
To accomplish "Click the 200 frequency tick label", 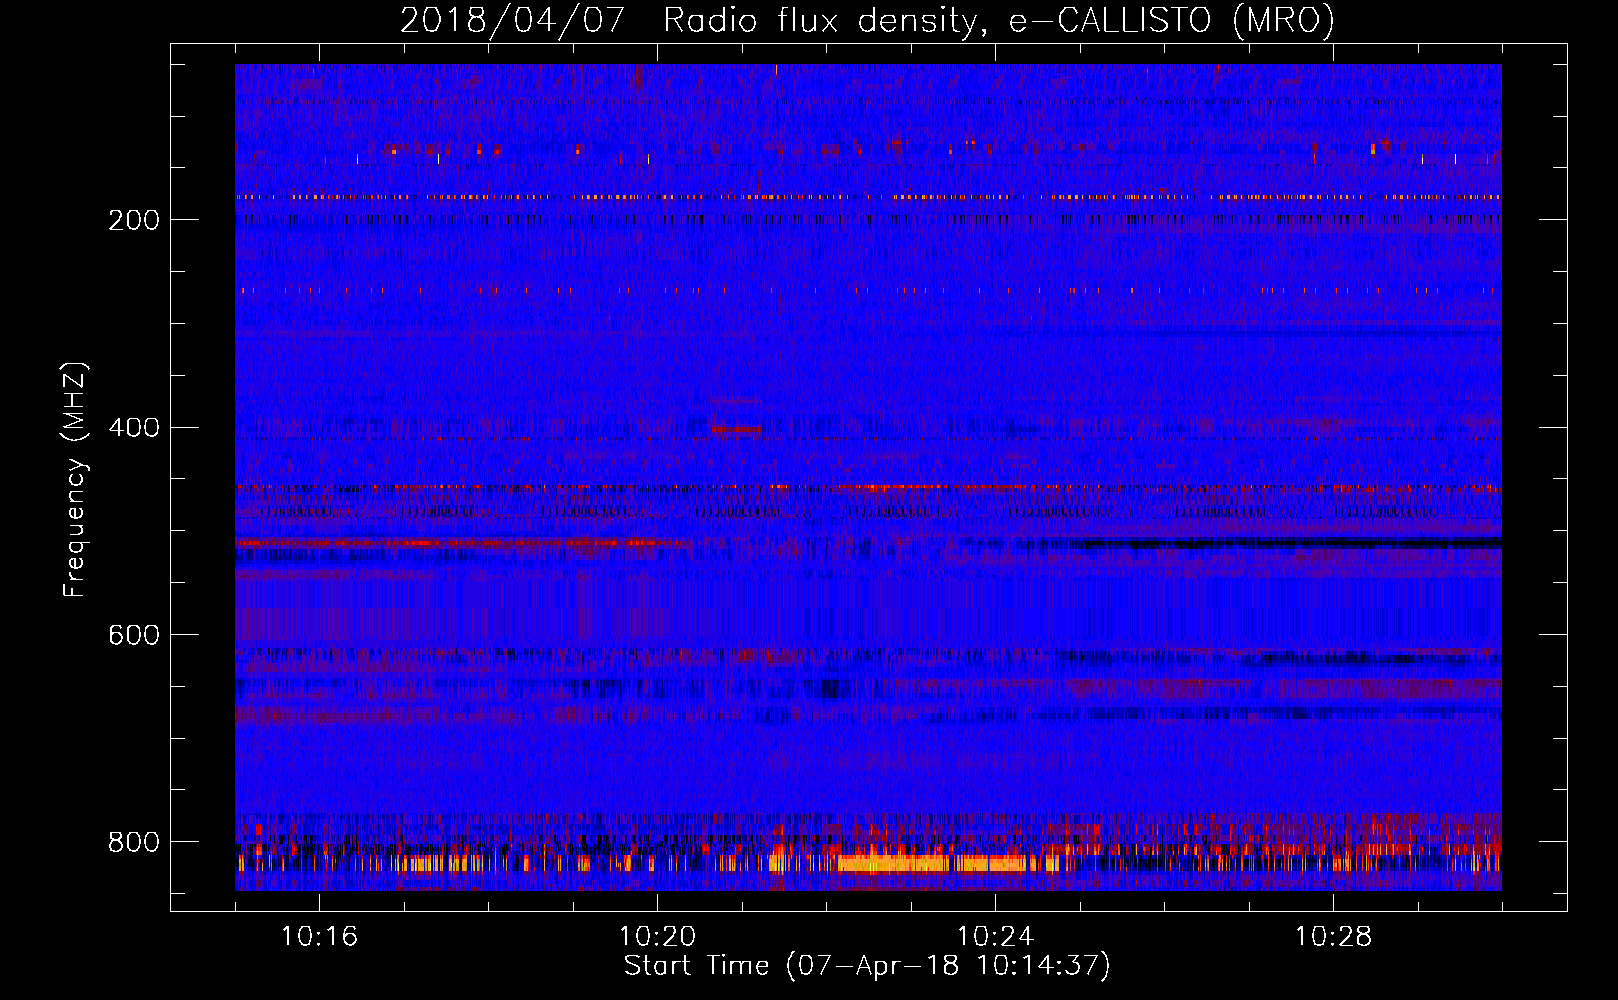I will point(134,220).
